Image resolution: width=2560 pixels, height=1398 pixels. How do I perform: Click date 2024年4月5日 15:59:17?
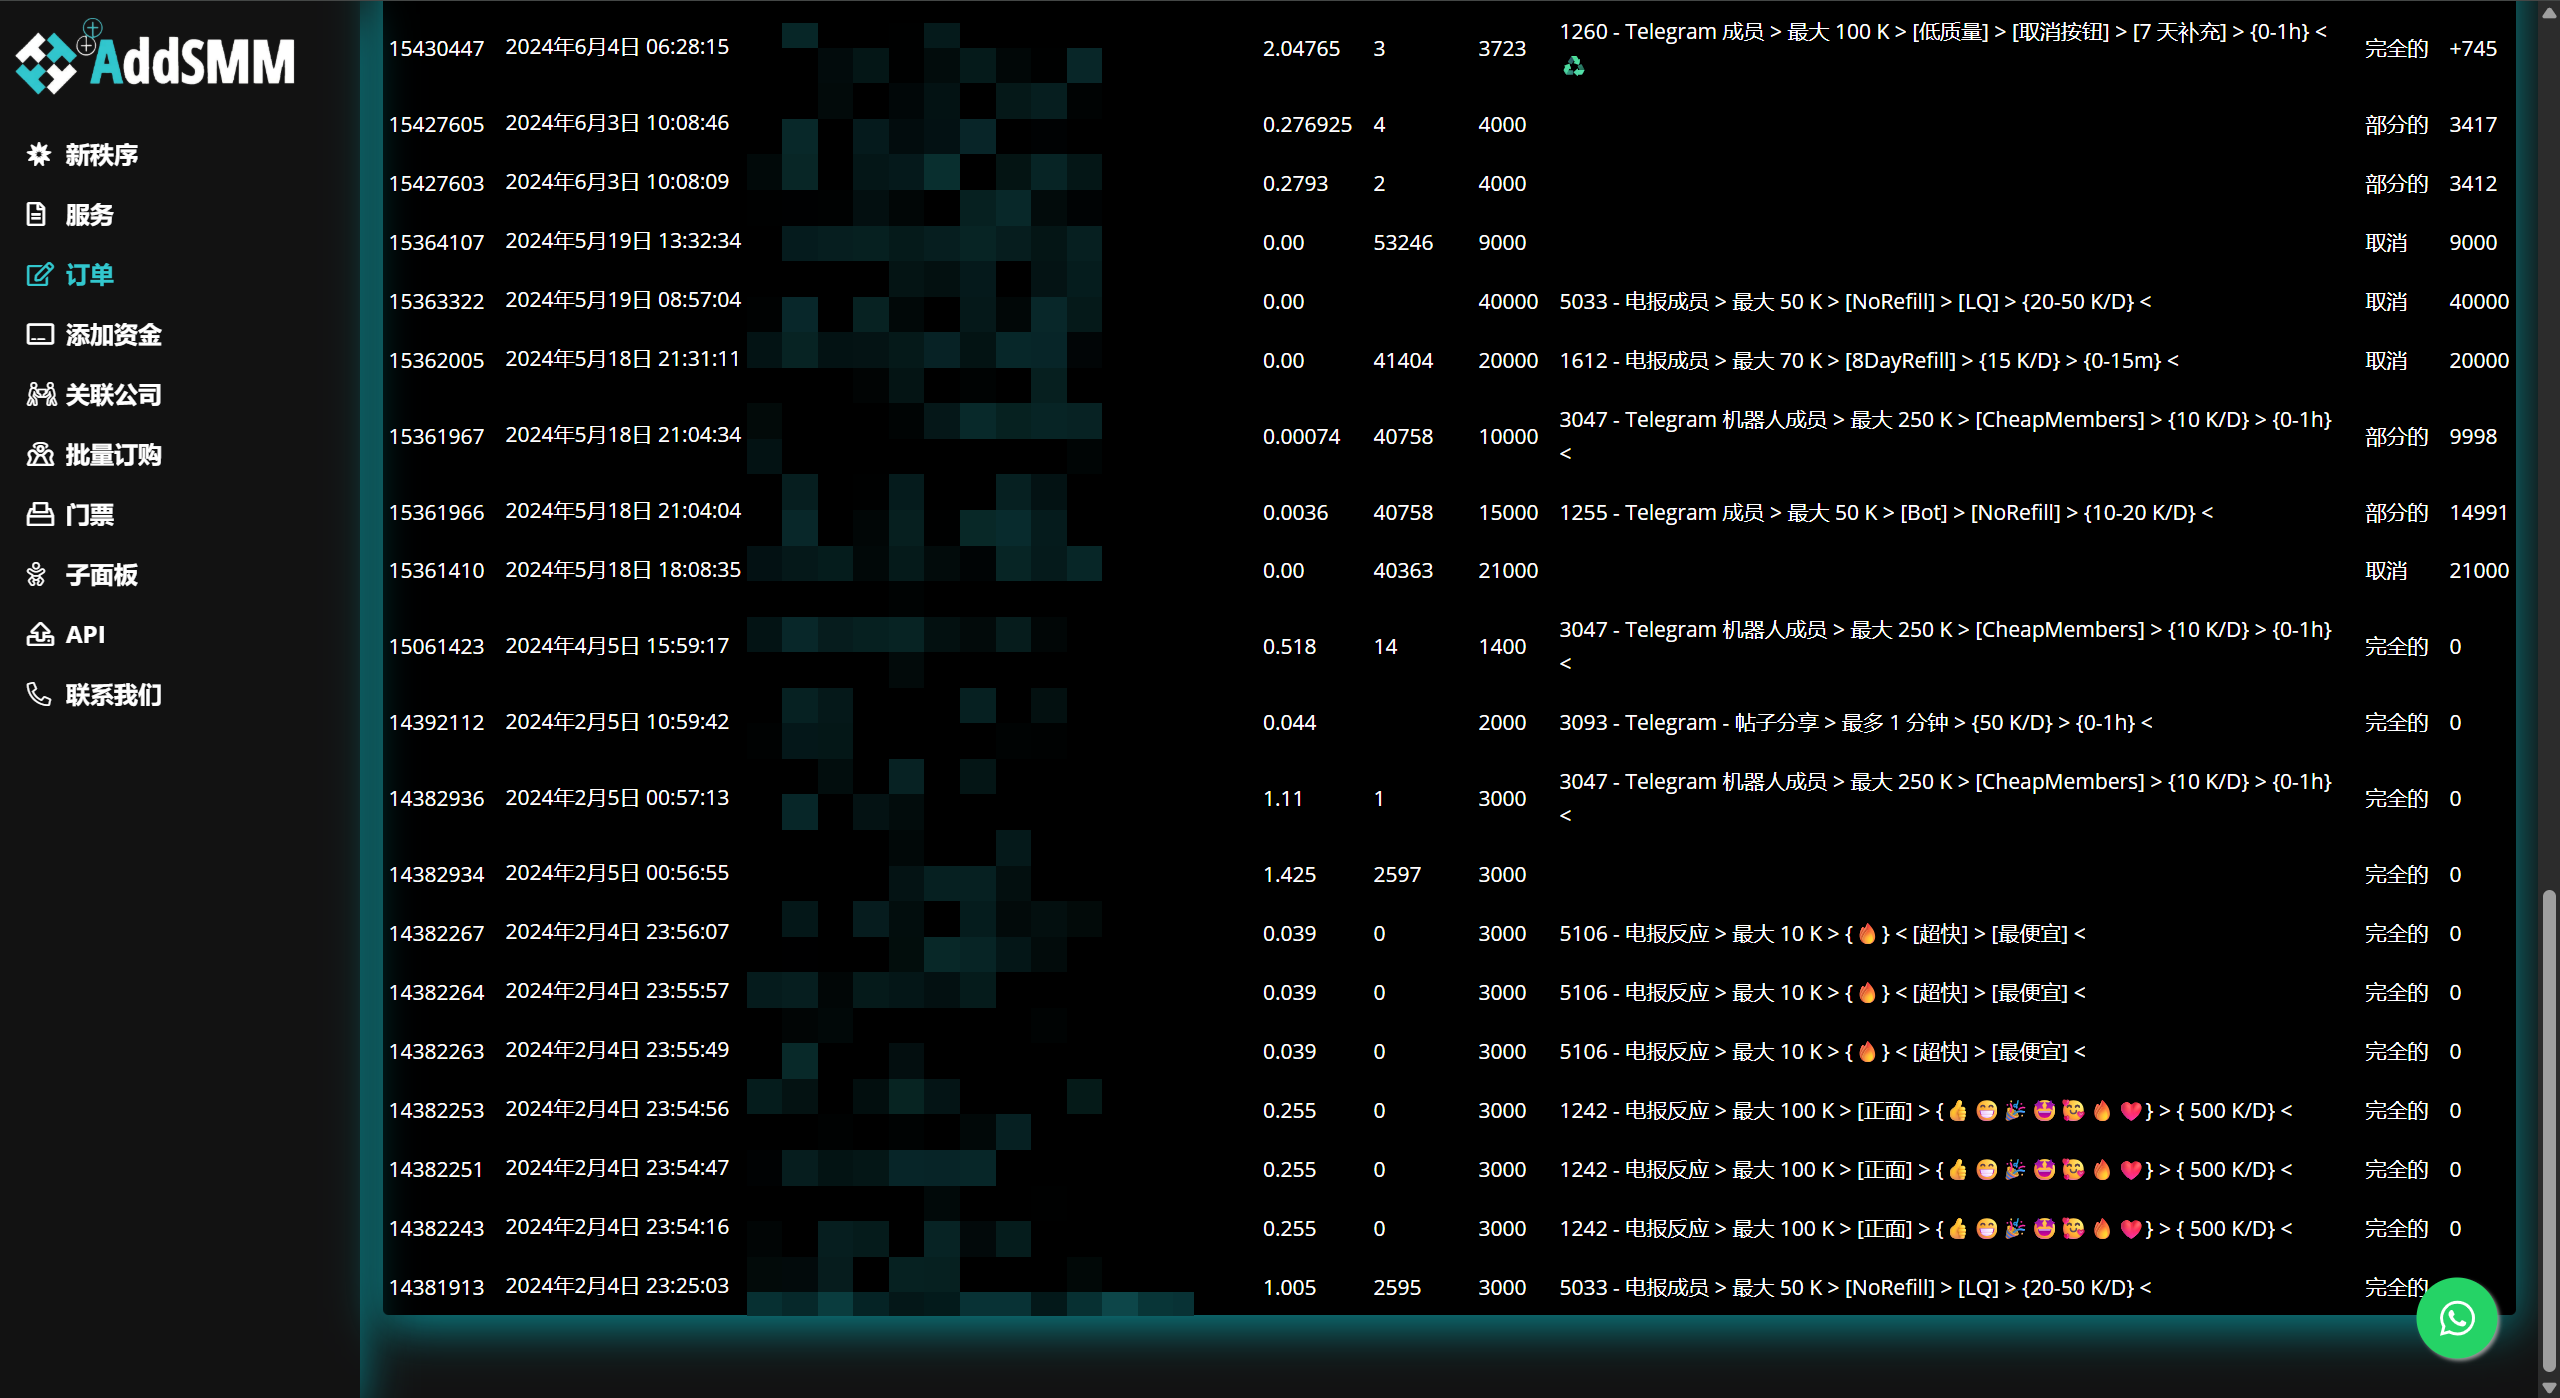coord(617,646)
